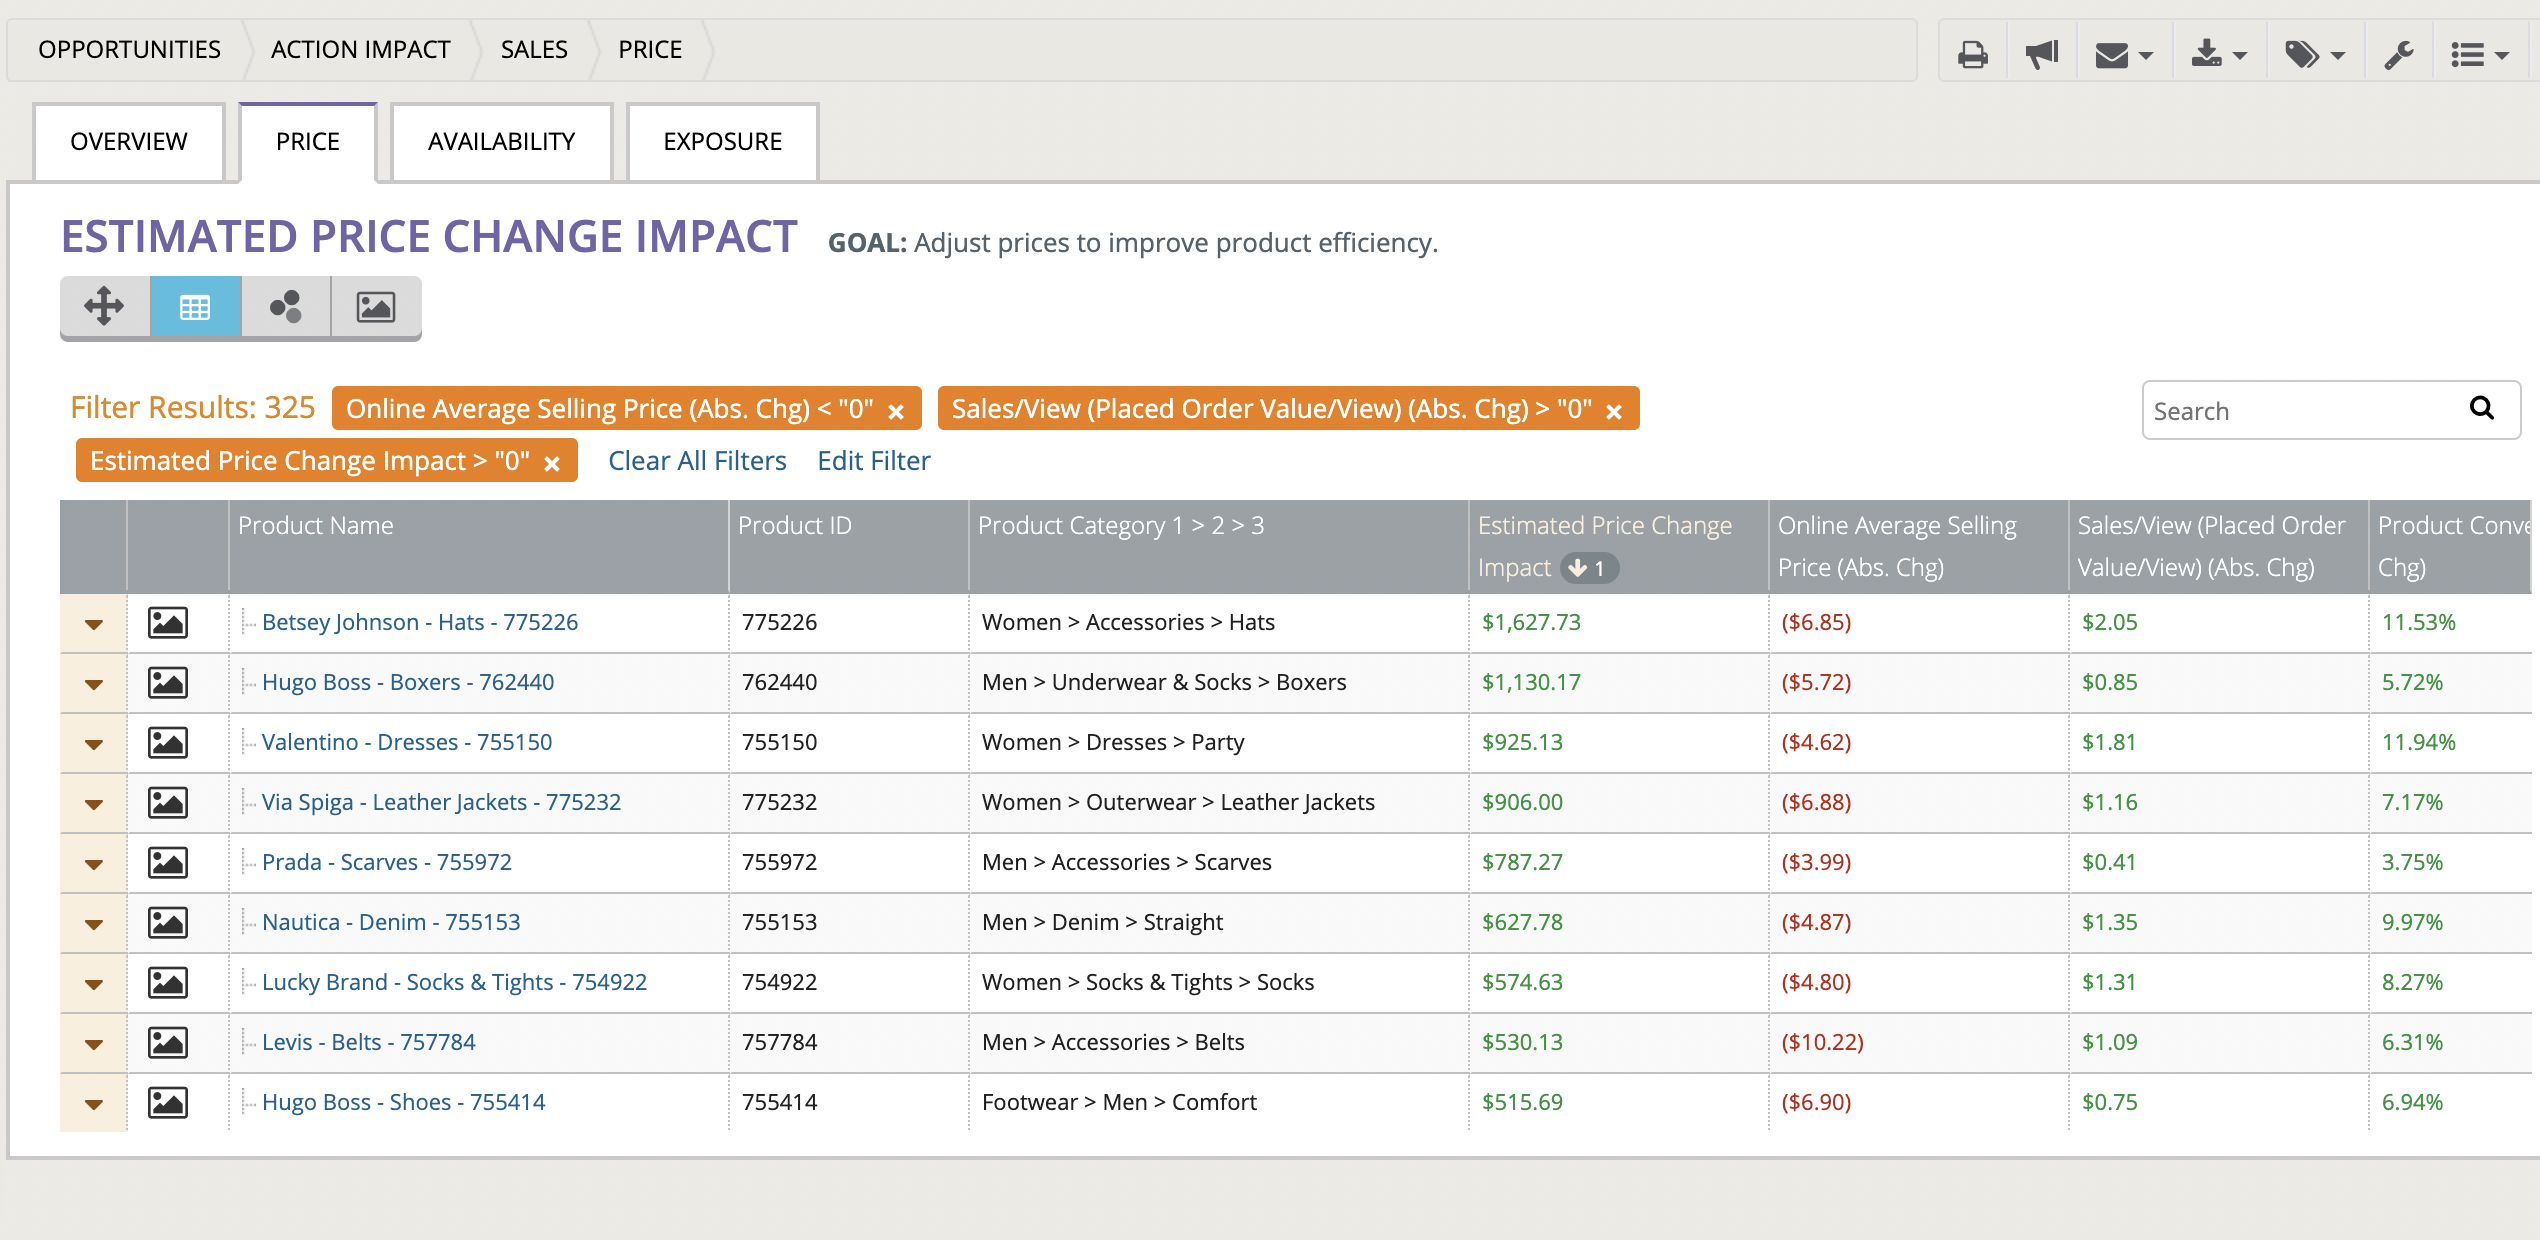Image resolution: width=2540 pixels, height=1240 pixels.
Task: Remove the Online Average Selling Price filter
Action: 897,411
